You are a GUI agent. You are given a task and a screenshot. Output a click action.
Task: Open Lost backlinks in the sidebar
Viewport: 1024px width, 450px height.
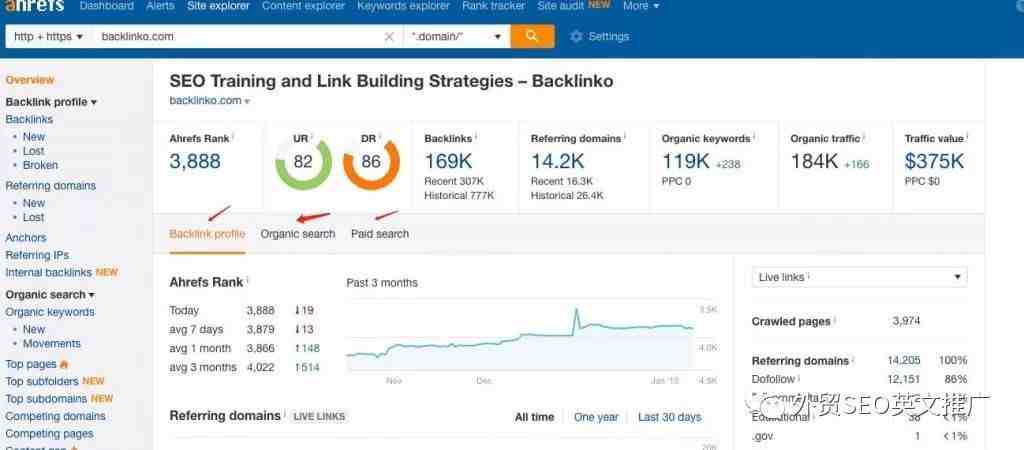tap(34, 151)
